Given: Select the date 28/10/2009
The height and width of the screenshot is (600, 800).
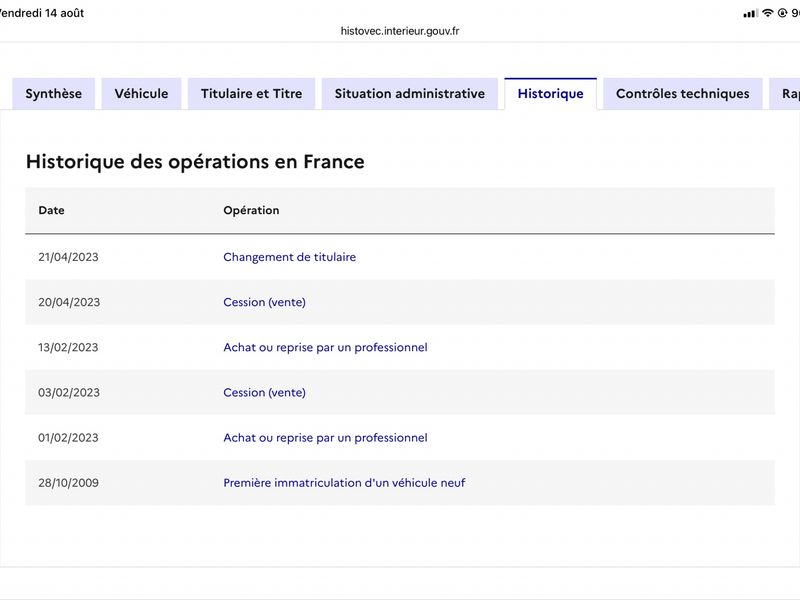Looking at the screenshot, I should [x=68, y=483].
